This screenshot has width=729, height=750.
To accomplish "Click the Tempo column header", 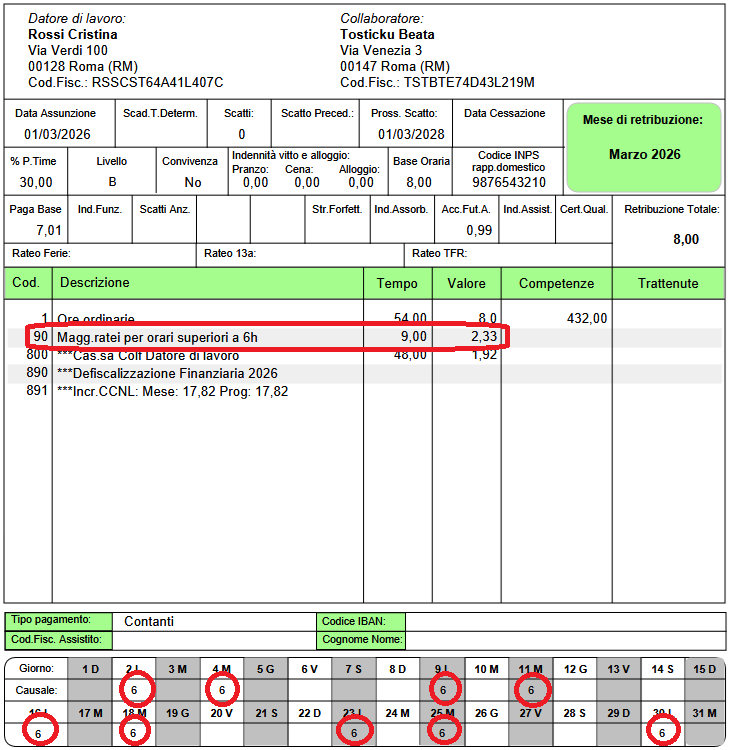I will click(397, 283).
